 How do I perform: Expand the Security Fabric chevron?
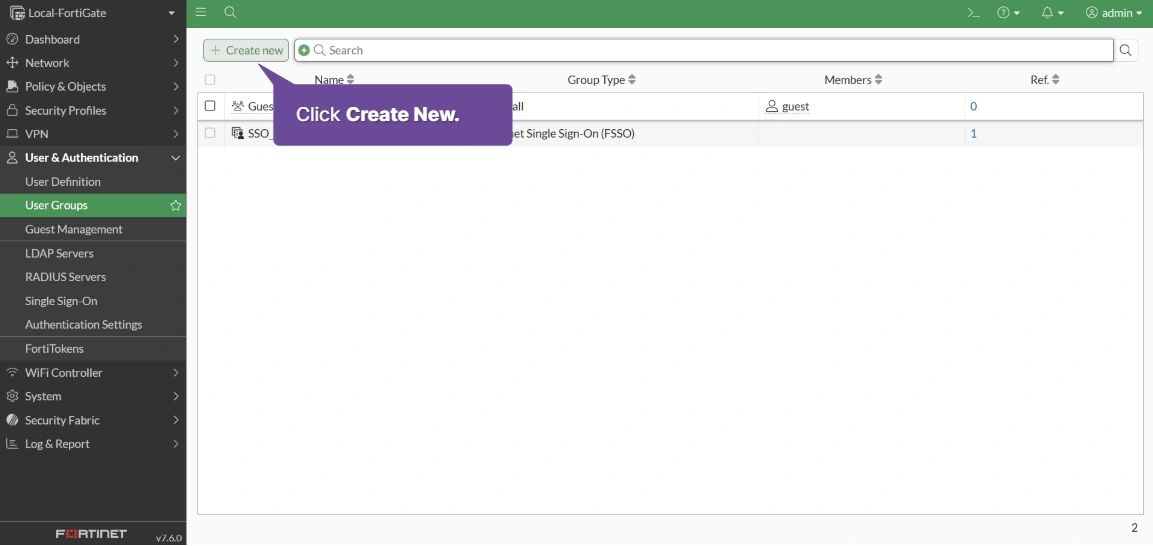click(176, 420)
